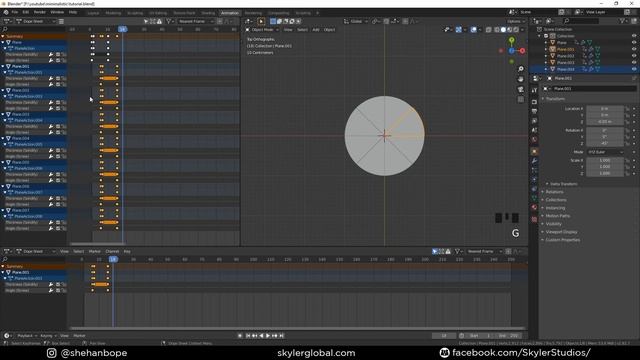Image resolution: width=640 pixels, height=360 pixels.
Task: Select solid viewport shading mode
Action: click(x=503, y=30)
